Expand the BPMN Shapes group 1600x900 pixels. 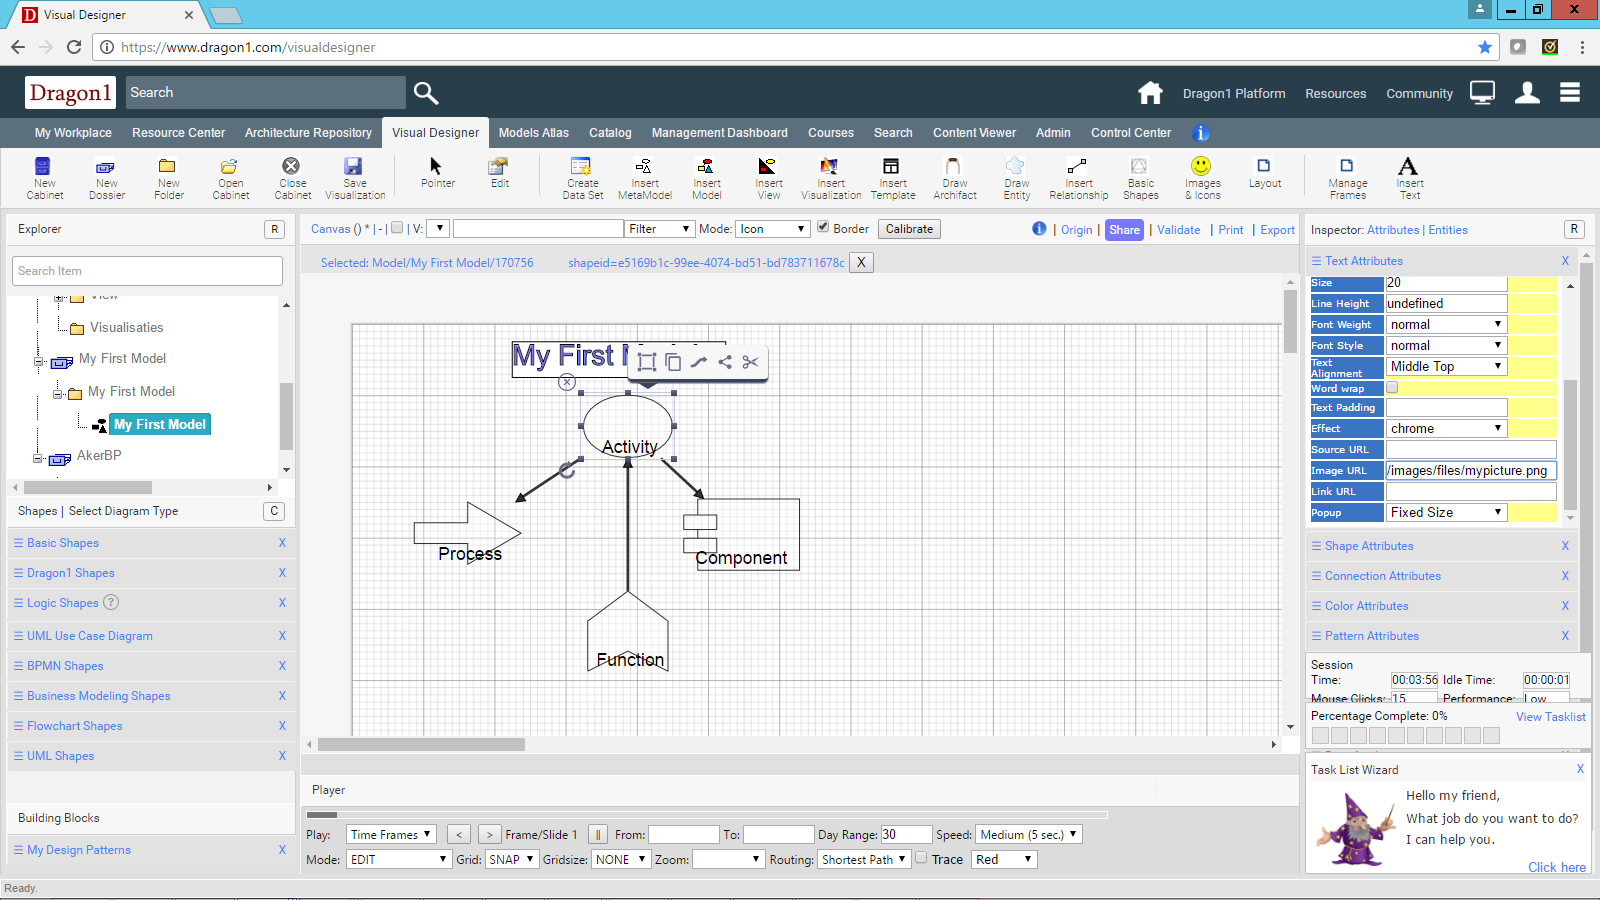coord(65,666)
